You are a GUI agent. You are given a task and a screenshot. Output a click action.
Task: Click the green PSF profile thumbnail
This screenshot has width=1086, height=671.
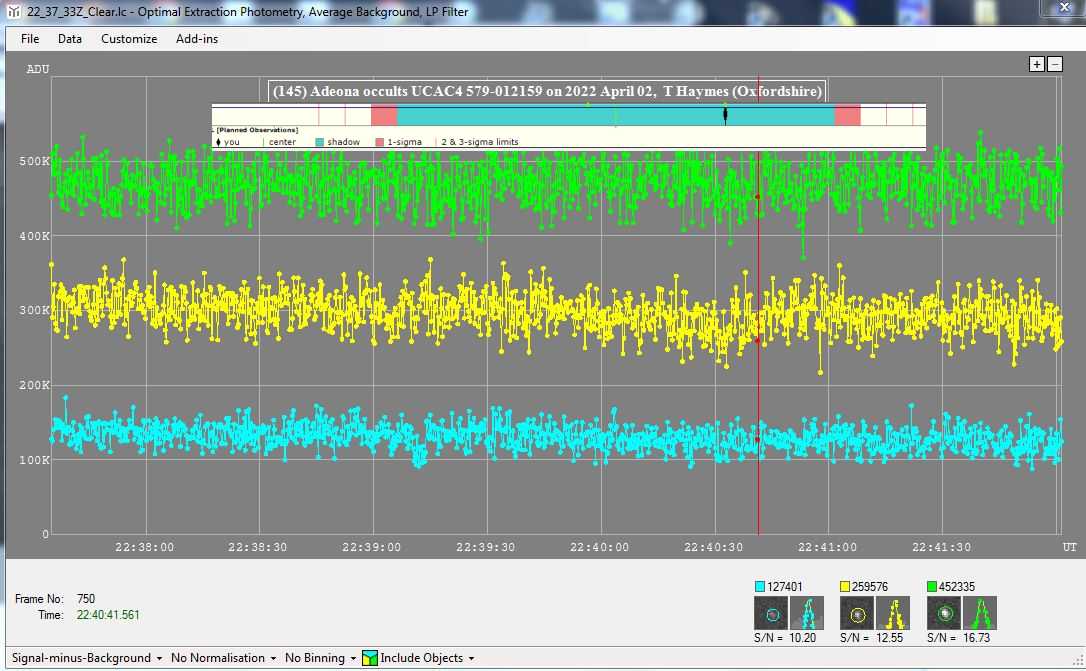coord(982,613)
